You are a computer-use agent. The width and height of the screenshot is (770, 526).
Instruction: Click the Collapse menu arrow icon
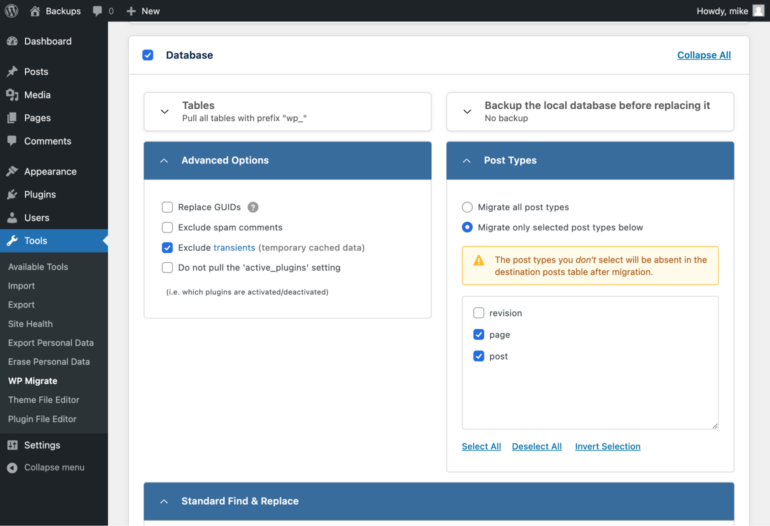[x=12, y=468]
